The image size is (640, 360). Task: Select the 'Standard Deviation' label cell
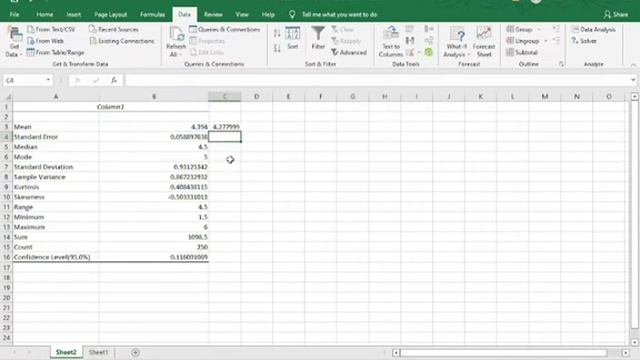pos(56,167)
